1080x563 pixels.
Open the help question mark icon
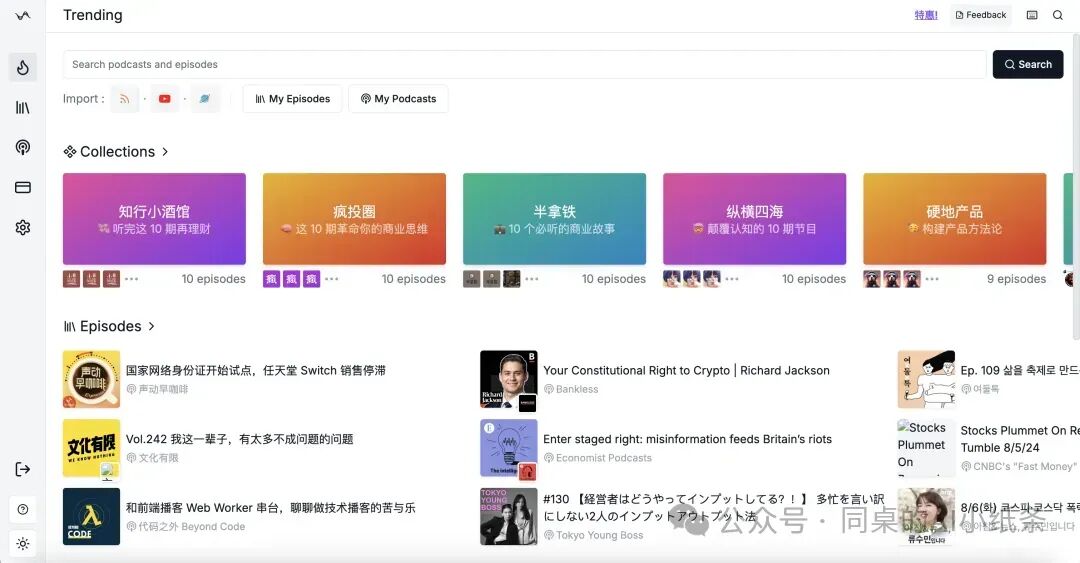coord(23,509)
